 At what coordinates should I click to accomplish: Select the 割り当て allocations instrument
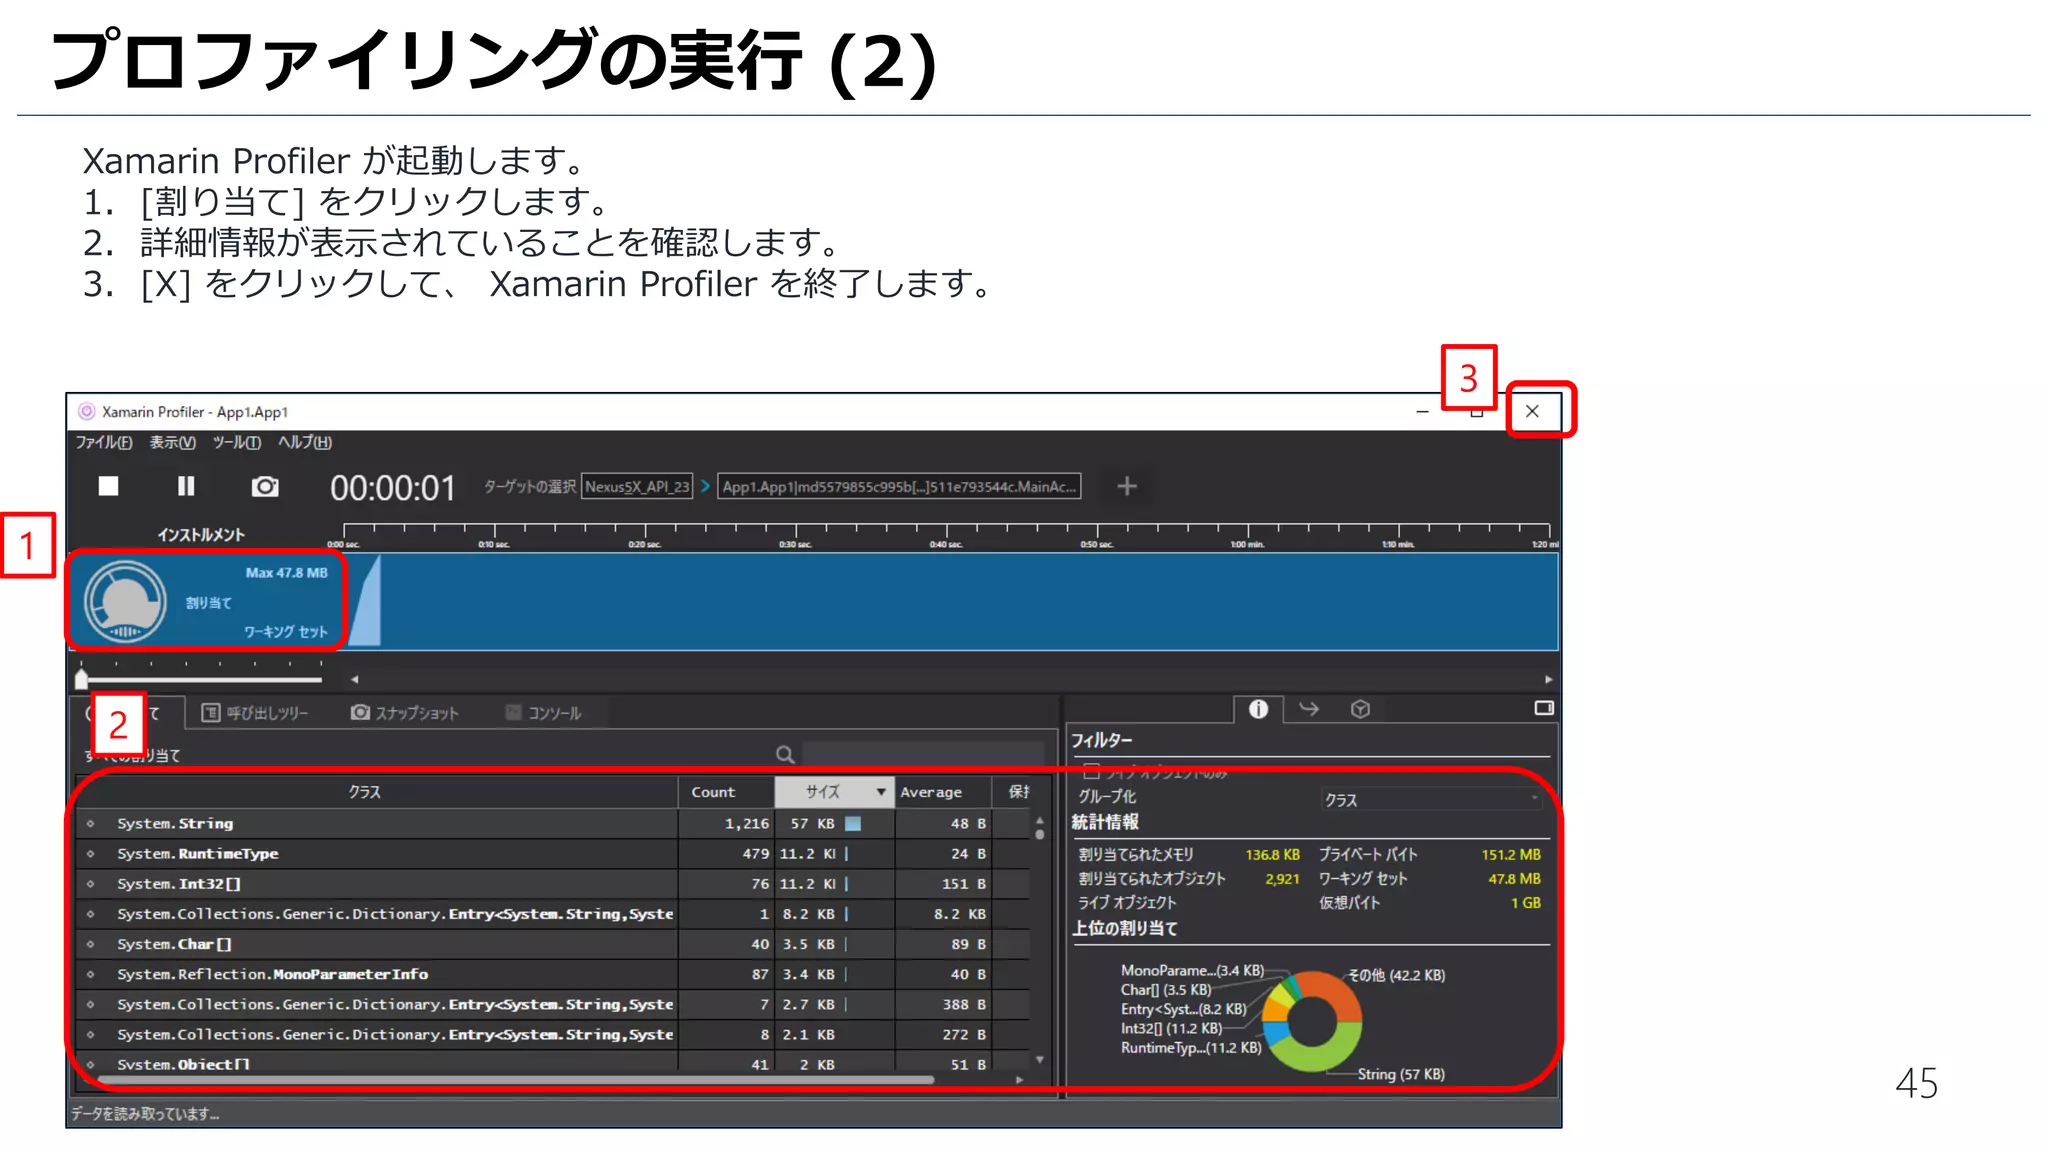coord(206,601)
